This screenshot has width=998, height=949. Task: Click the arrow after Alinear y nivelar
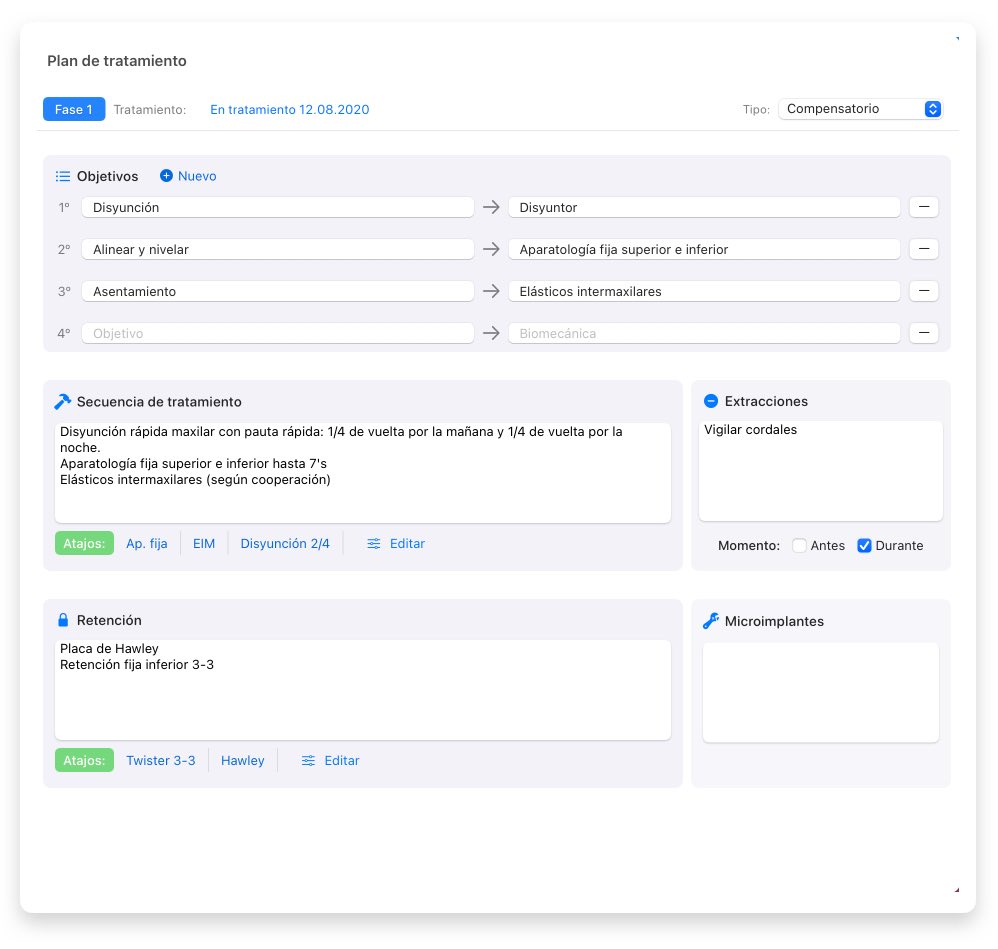point(491,249)
